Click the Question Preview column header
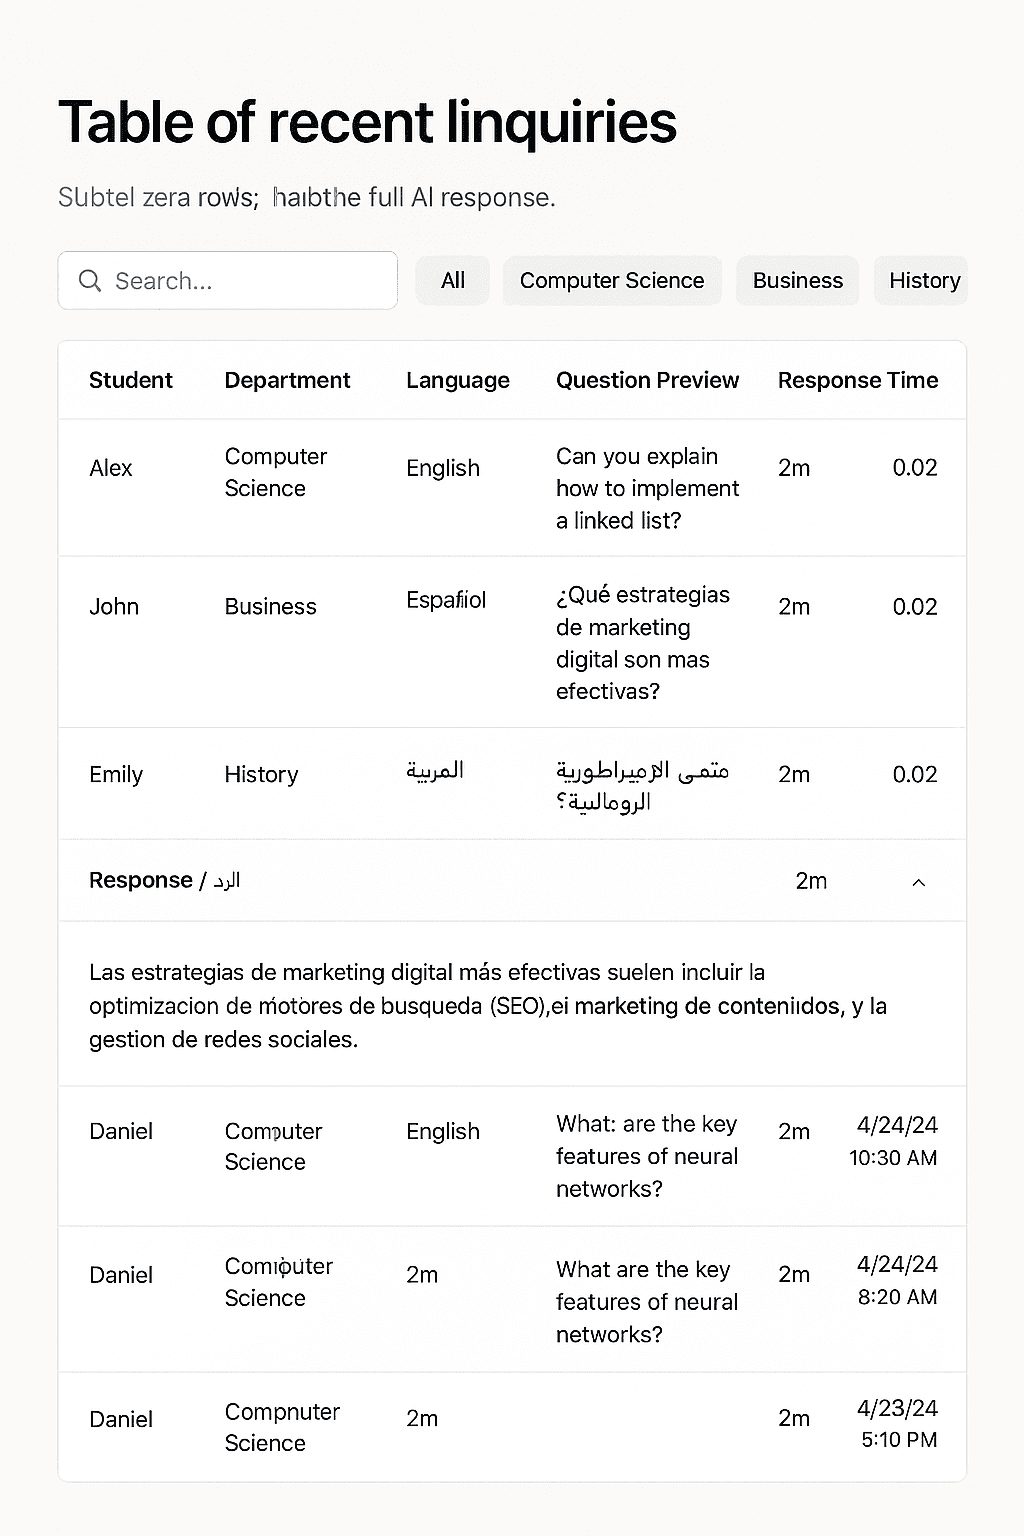Image resolution: width=1024 pixels, height=1536 pixels. click(x=647, y=381)
